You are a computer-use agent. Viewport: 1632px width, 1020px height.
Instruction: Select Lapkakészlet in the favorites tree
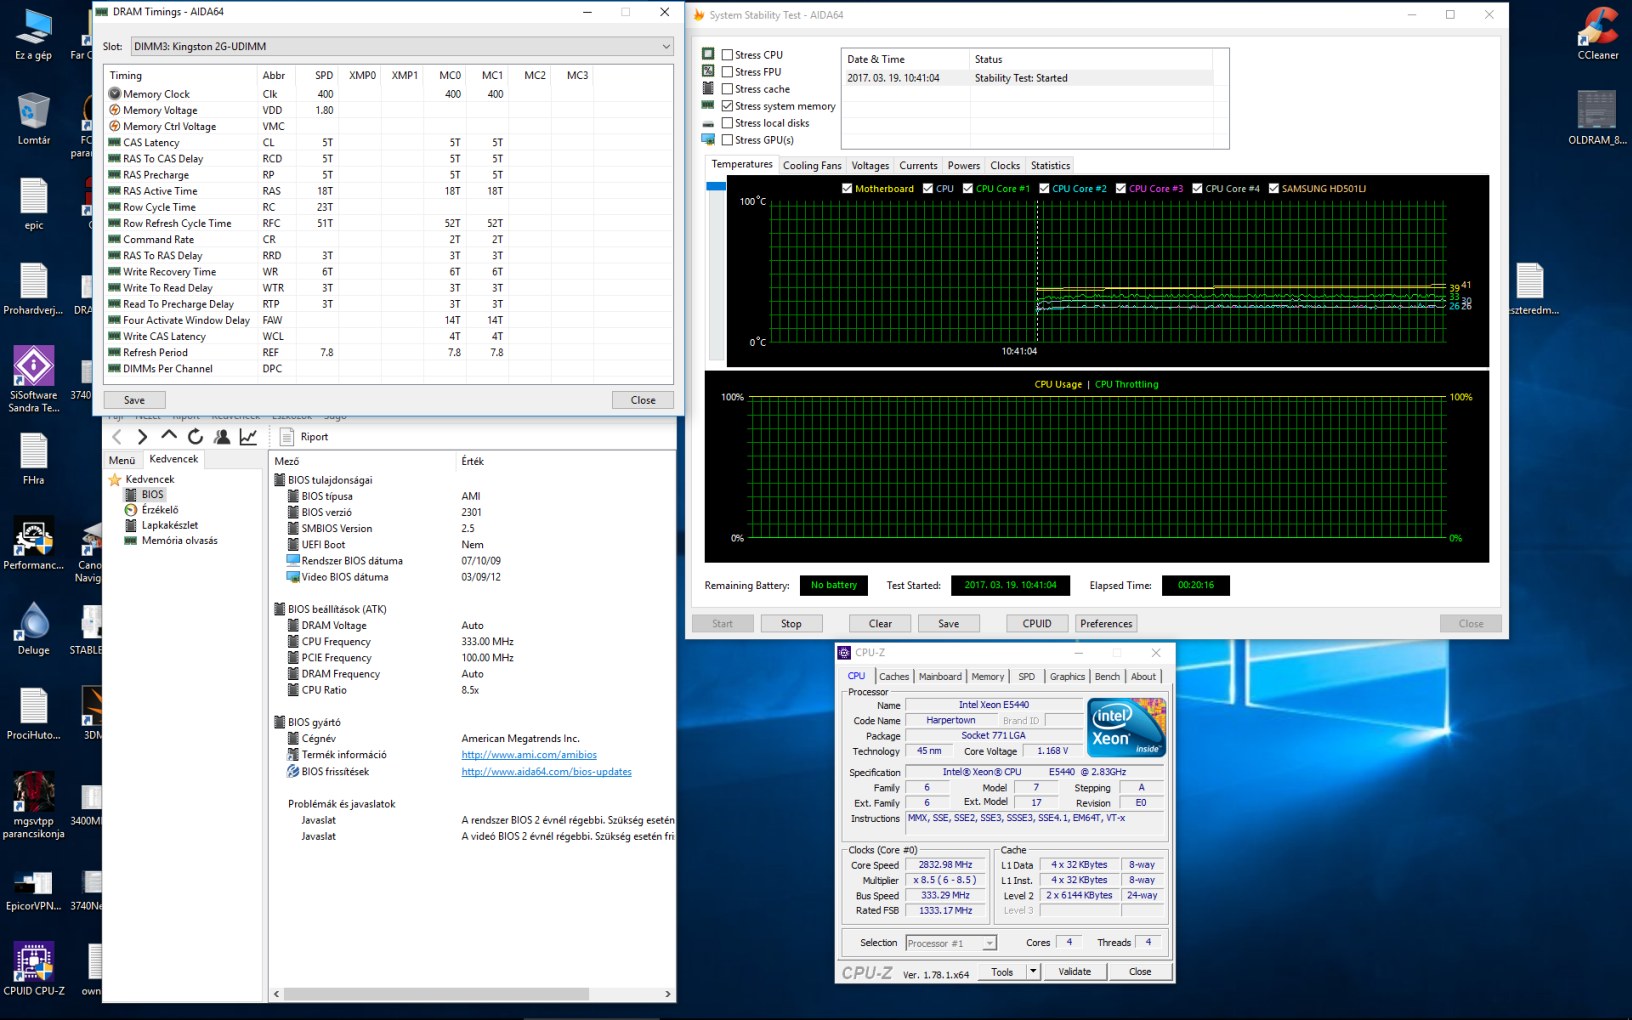click(x=169, y=525)
